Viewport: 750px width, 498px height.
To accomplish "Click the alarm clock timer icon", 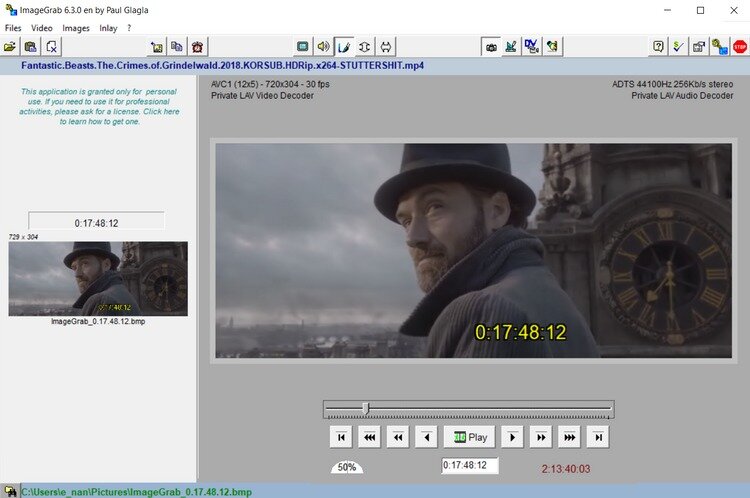I will coord(198,47).
